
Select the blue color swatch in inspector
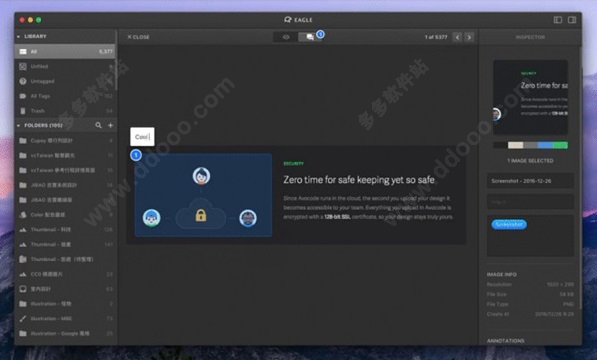tap(545, 145)
